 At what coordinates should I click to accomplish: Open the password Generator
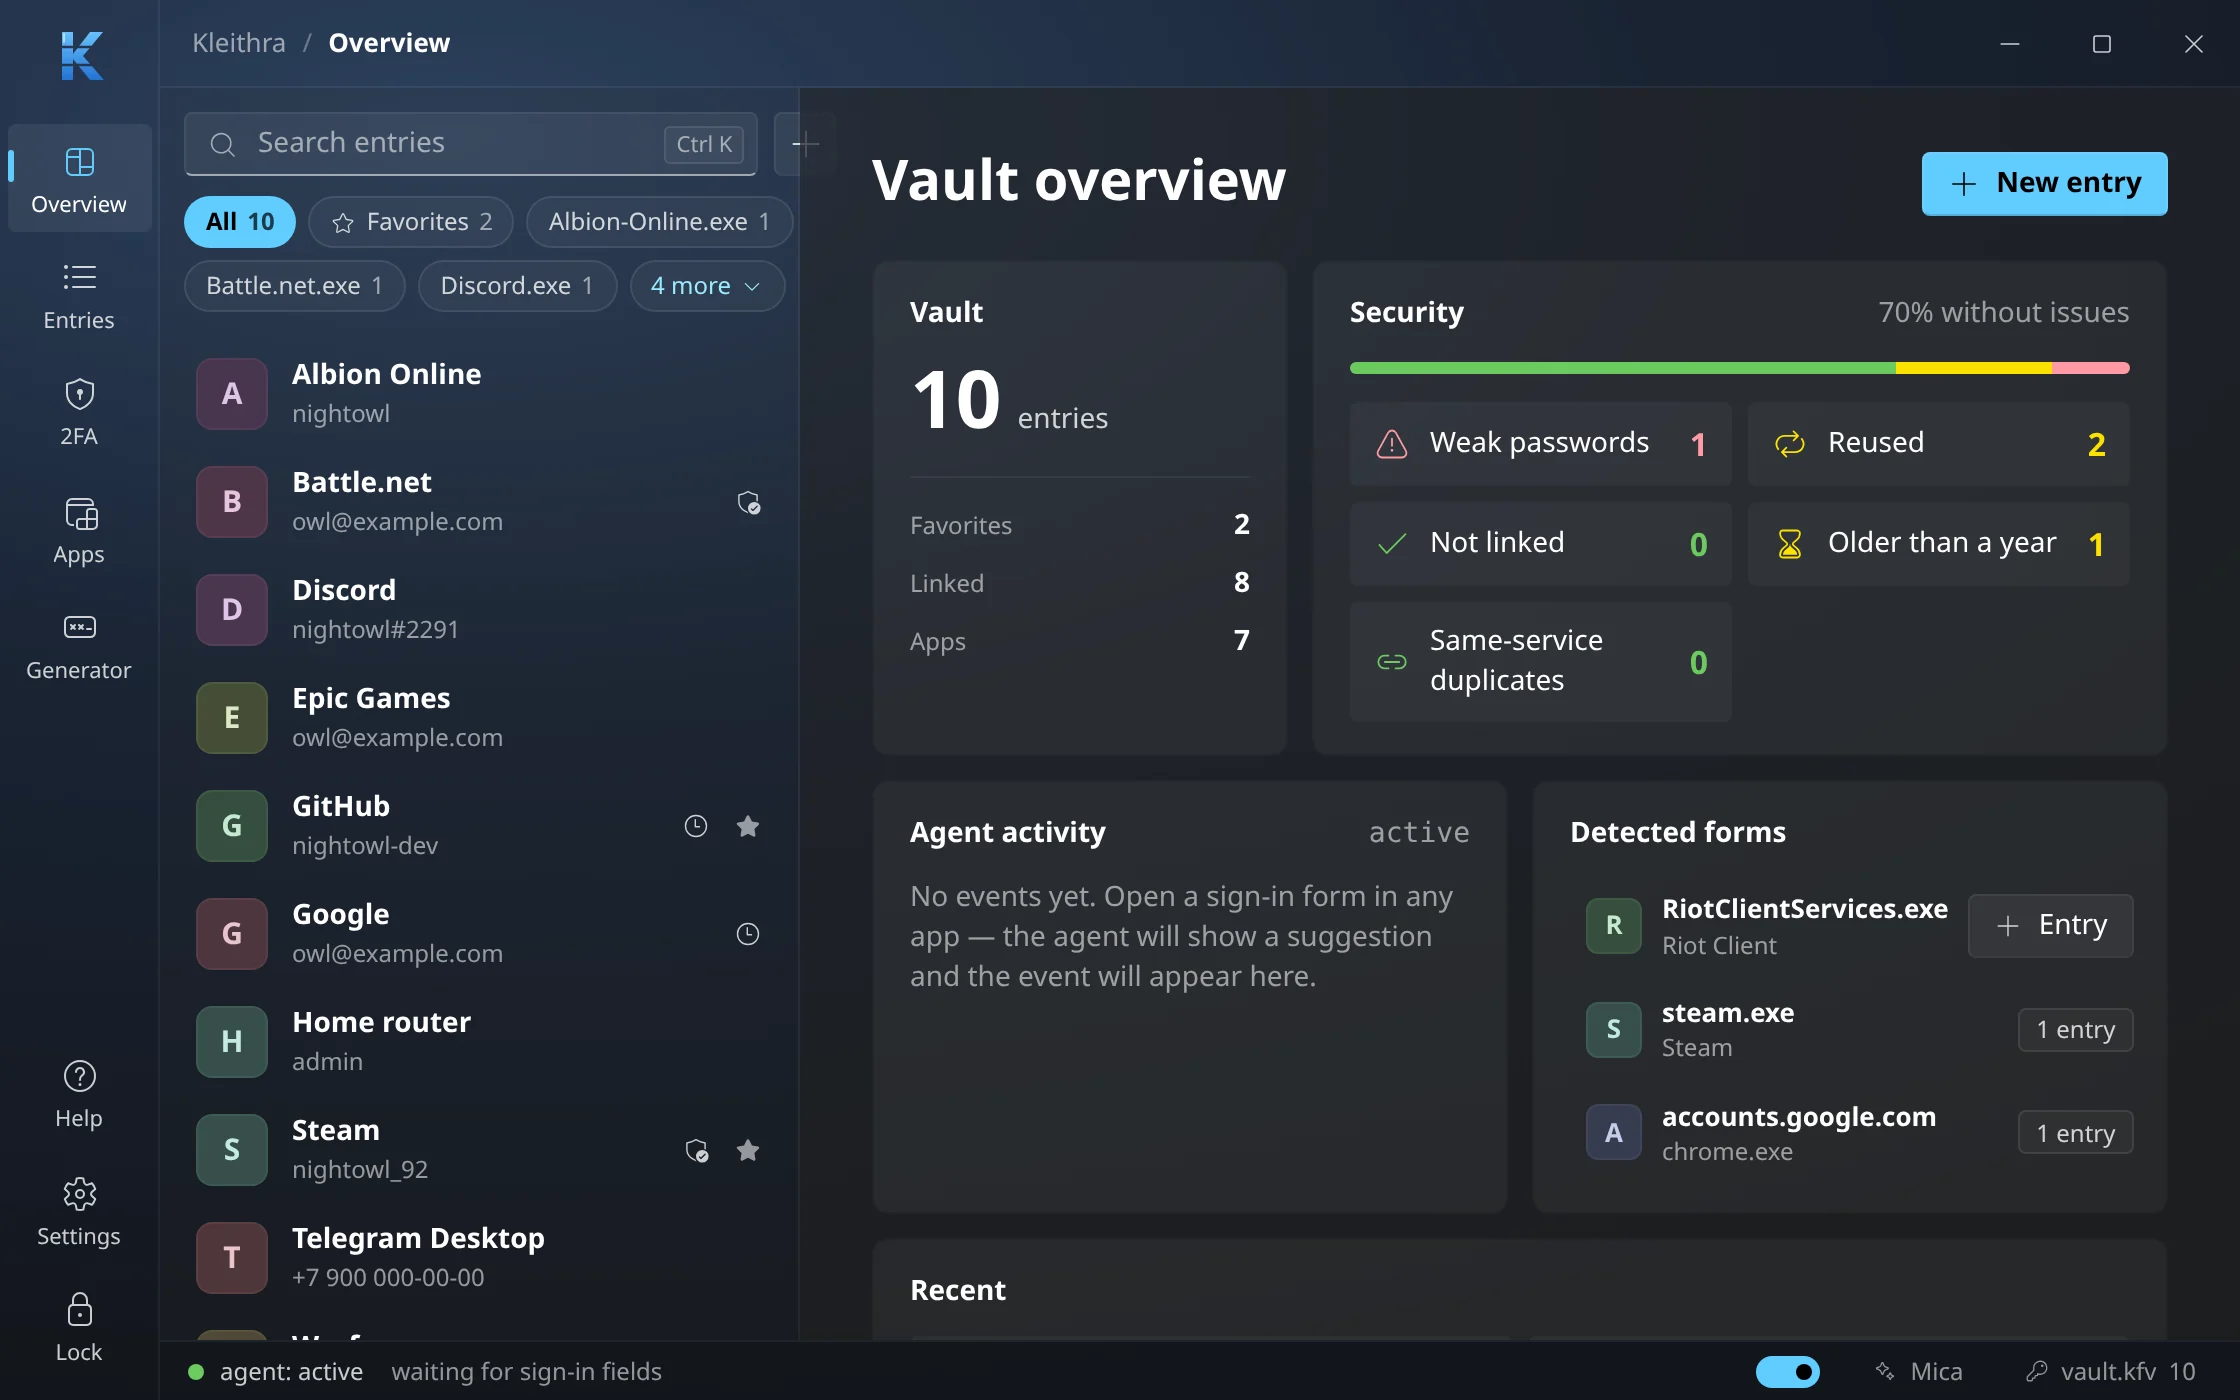pos(79,646)
